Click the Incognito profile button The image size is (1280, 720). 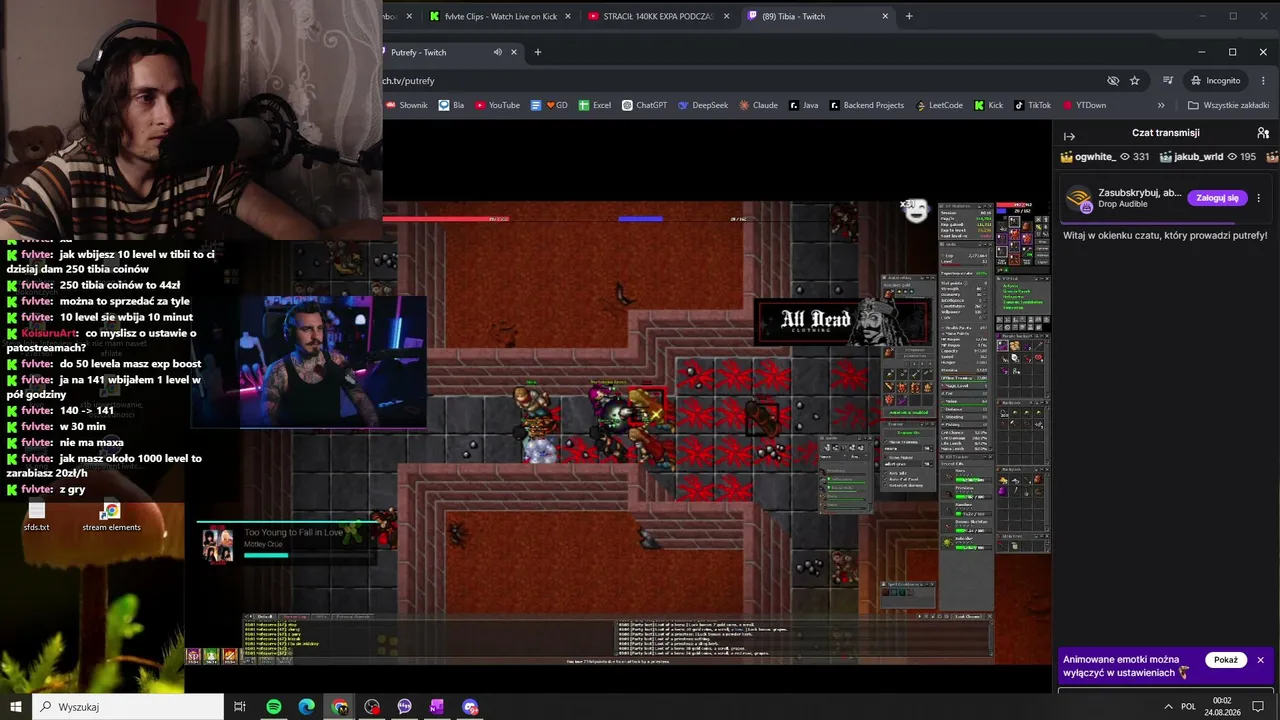point(1215,80)
